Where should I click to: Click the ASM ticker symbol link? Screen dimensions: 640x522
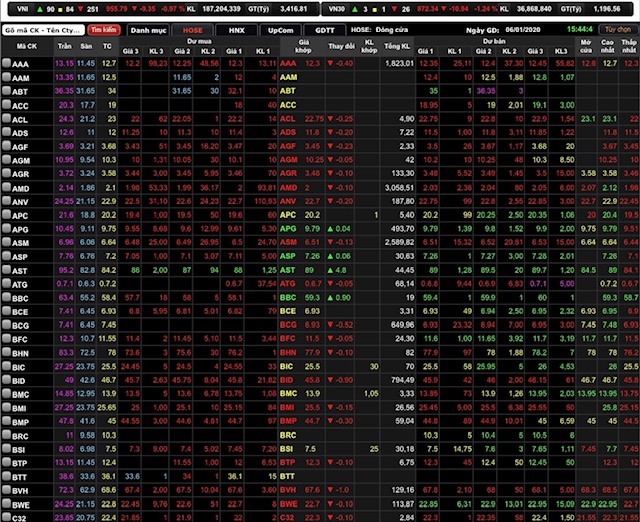point(20,242)
